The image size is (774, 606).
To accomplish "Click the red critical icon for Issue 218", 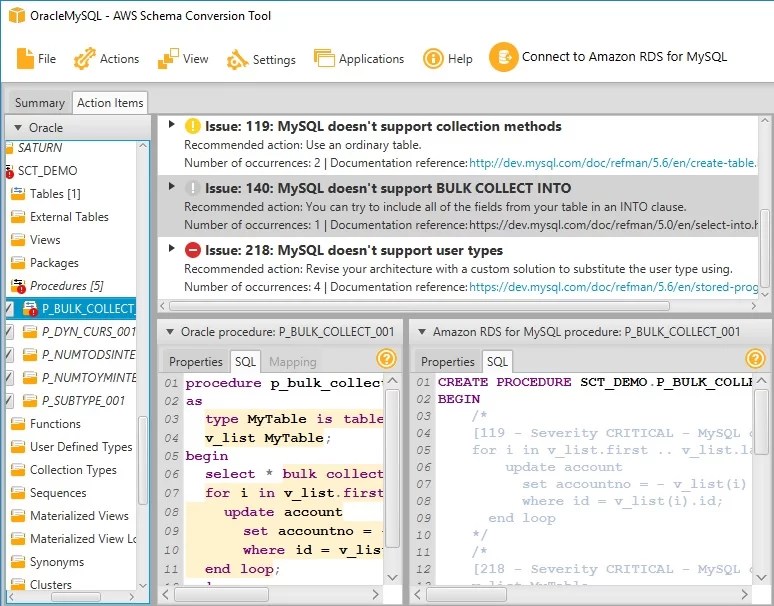I will click(192, 250).
